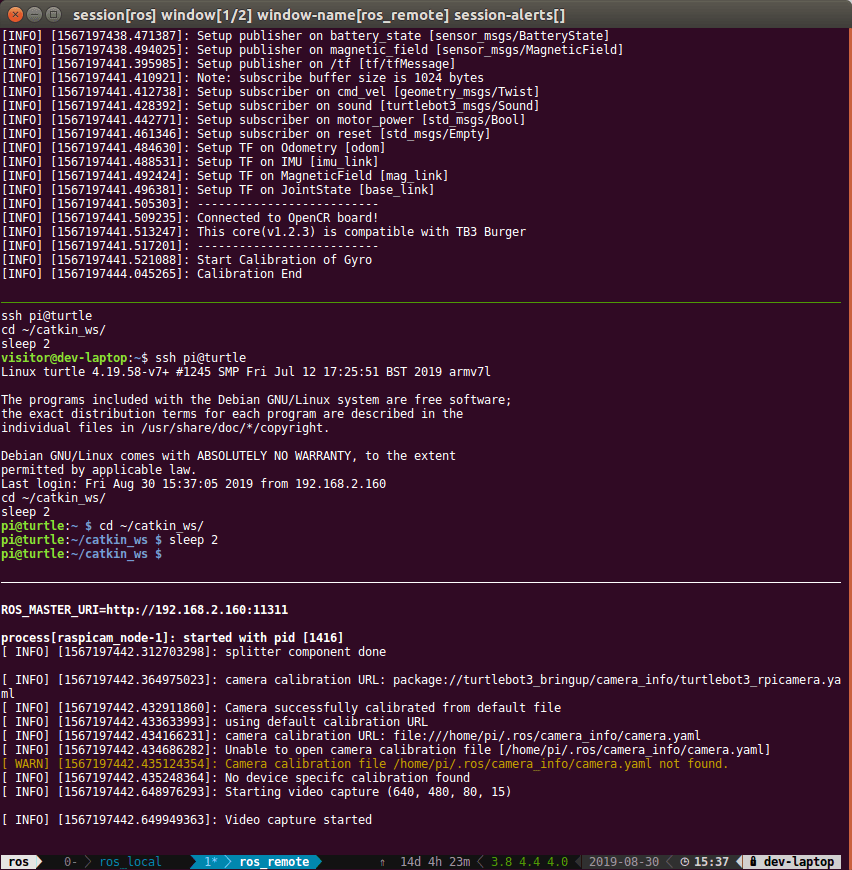Click the '/usr/share/doc/*/copyright' line

[165, 428]
